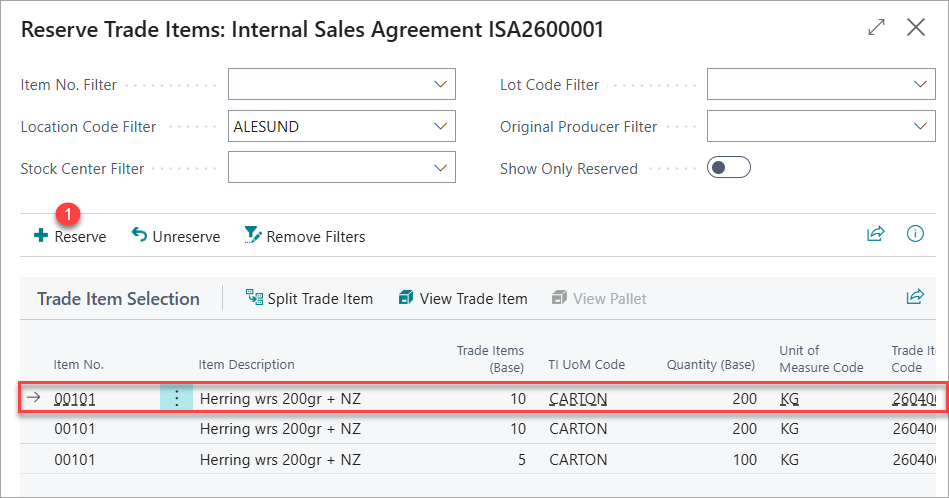Expand the Location Code Filter dropdown arrow
Screen dimensions: 949x498
[441, 126]
